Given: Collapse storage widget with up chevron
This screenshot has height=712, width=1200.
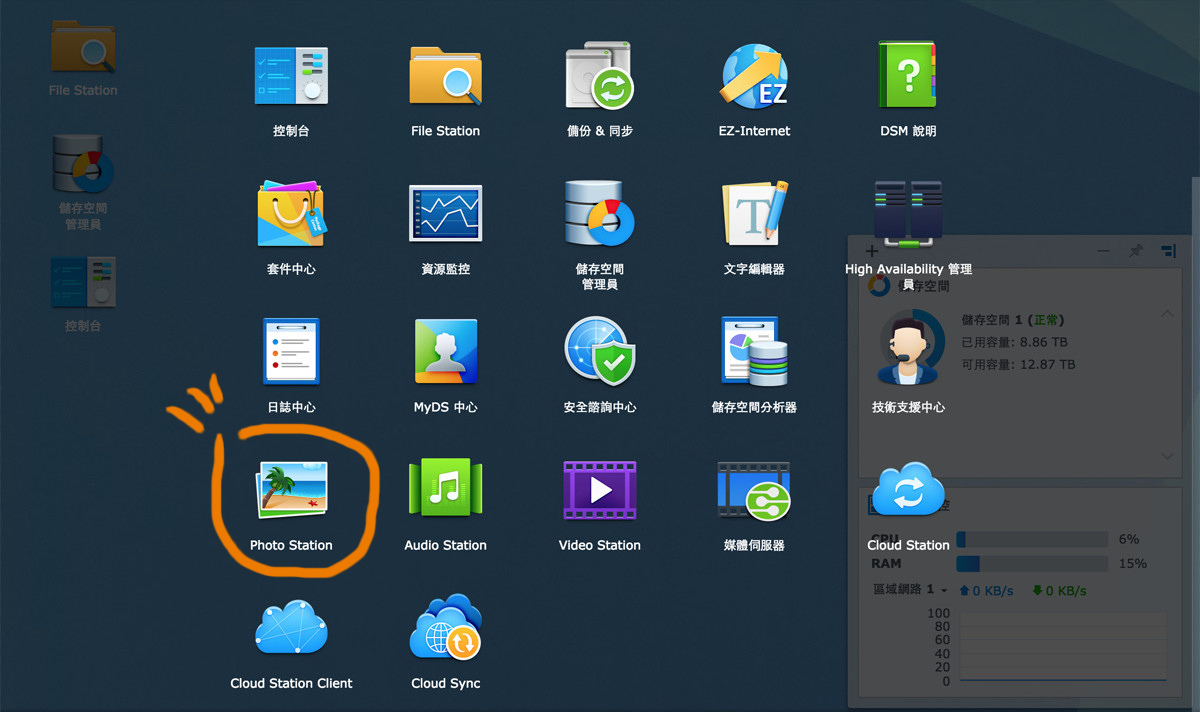Looking at the screenshot, I should click(1166, 314).
